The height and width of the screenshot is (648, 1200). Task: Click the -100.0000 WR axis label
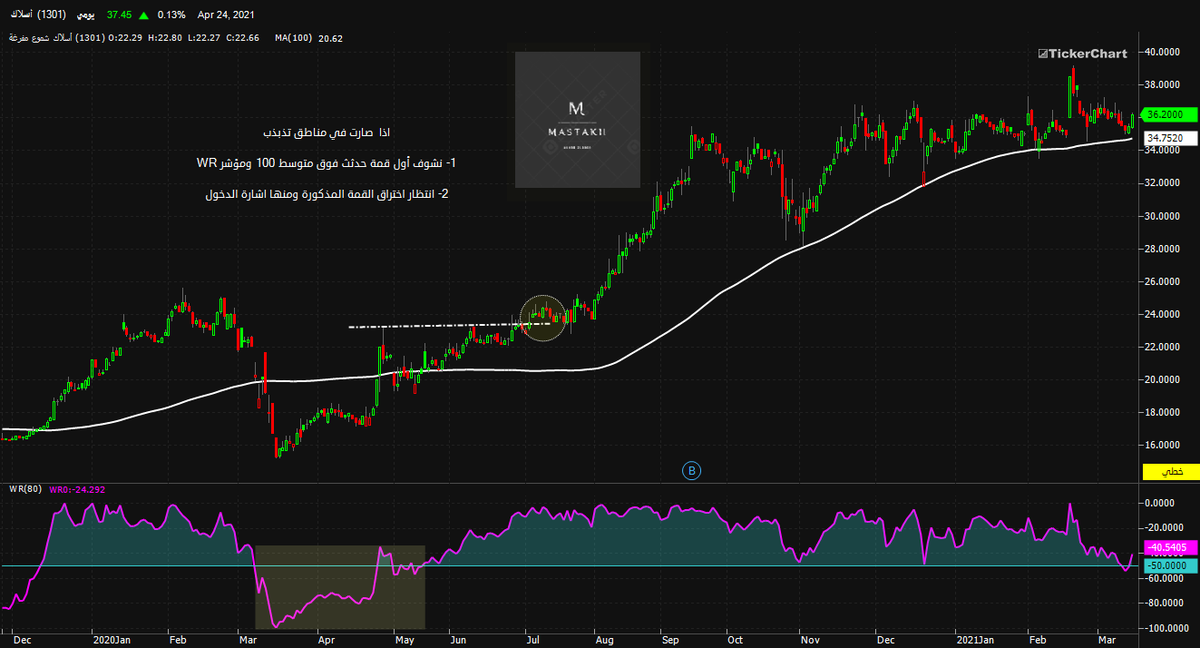[x=1166, y=628]
